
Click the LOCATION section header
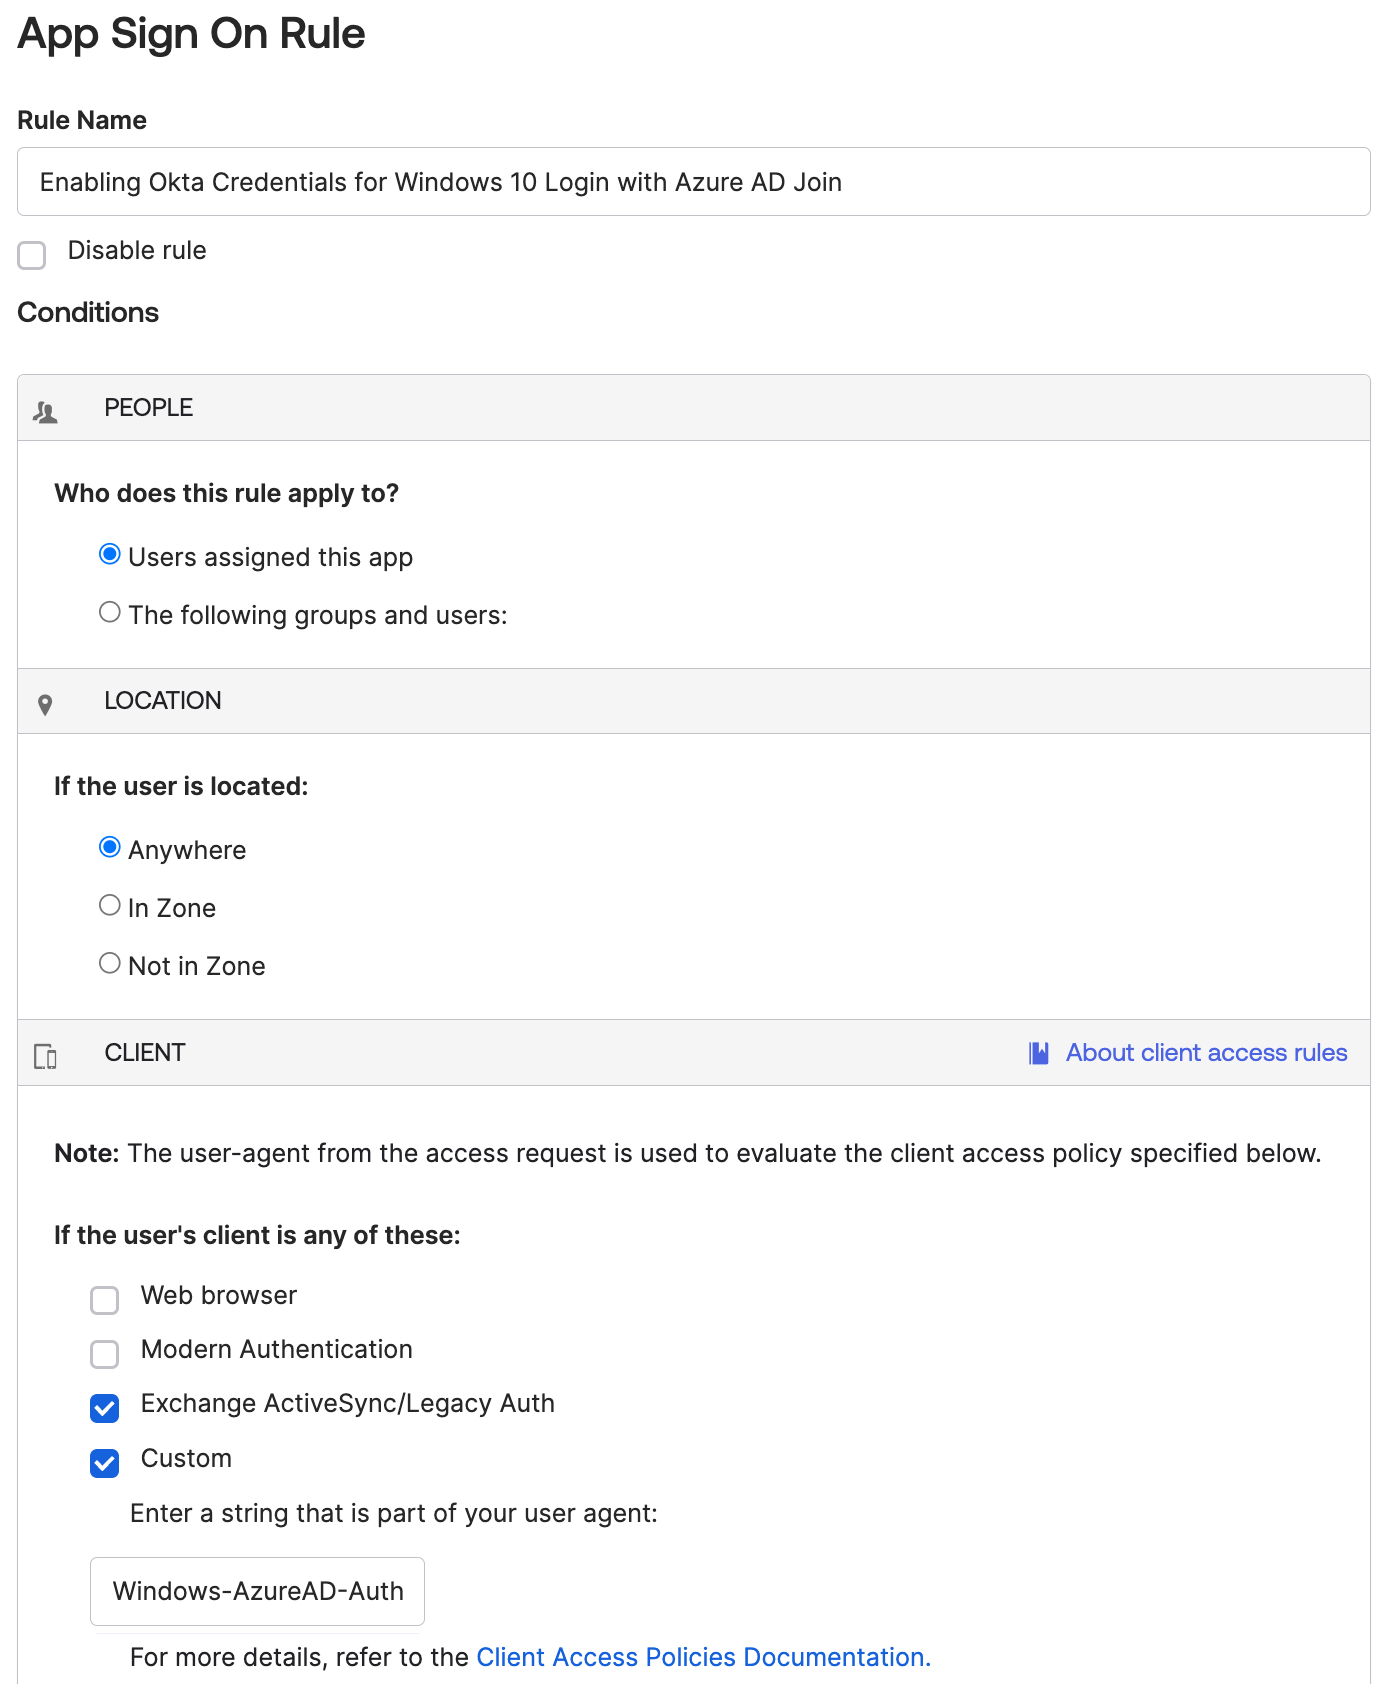(x=163, y=701)
